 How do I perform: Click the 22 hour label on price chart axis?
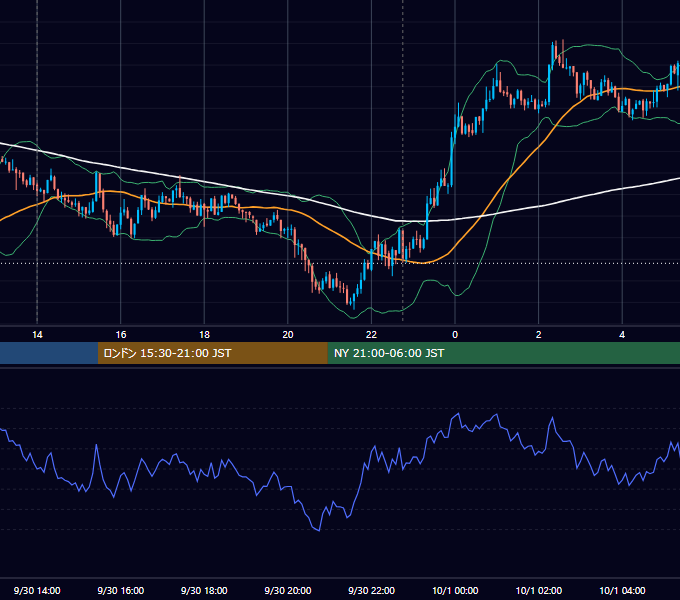[371, 335]
